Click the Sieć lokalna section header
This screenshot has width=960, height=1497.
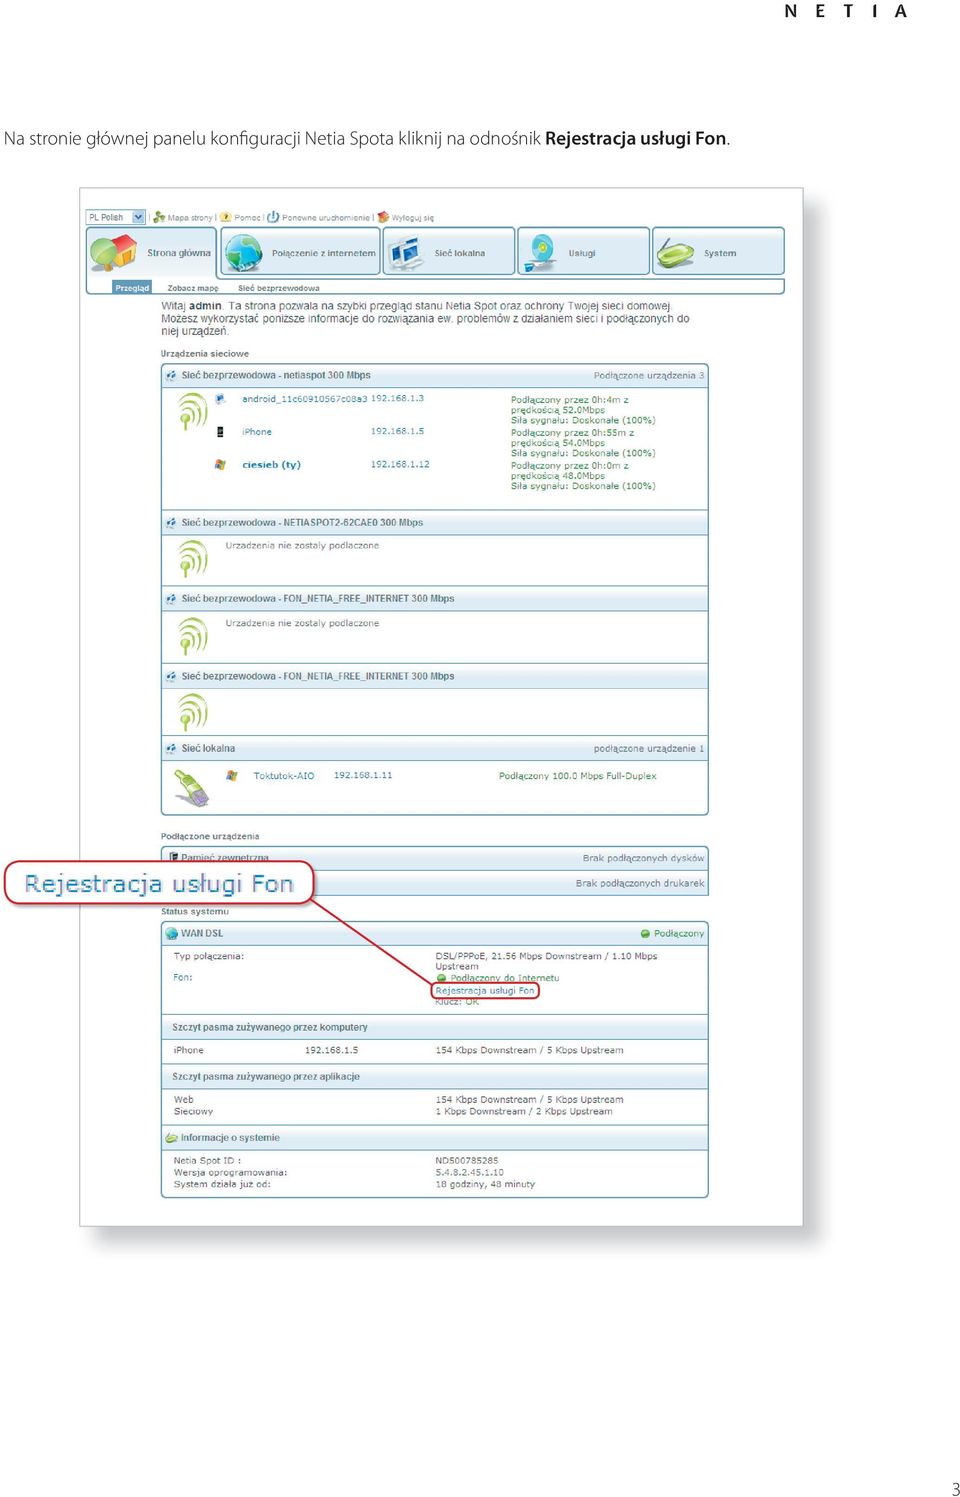pyautogui.click(x=435, y=748)
